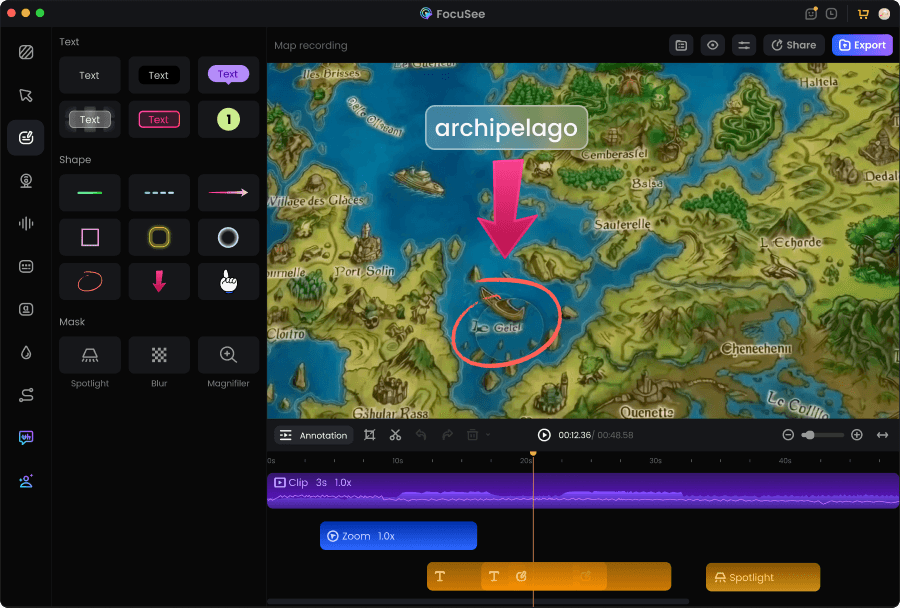The height and width of the screenshot is (608, 900).
Task: Open the water drop sidebar icon
Action: 26,353
